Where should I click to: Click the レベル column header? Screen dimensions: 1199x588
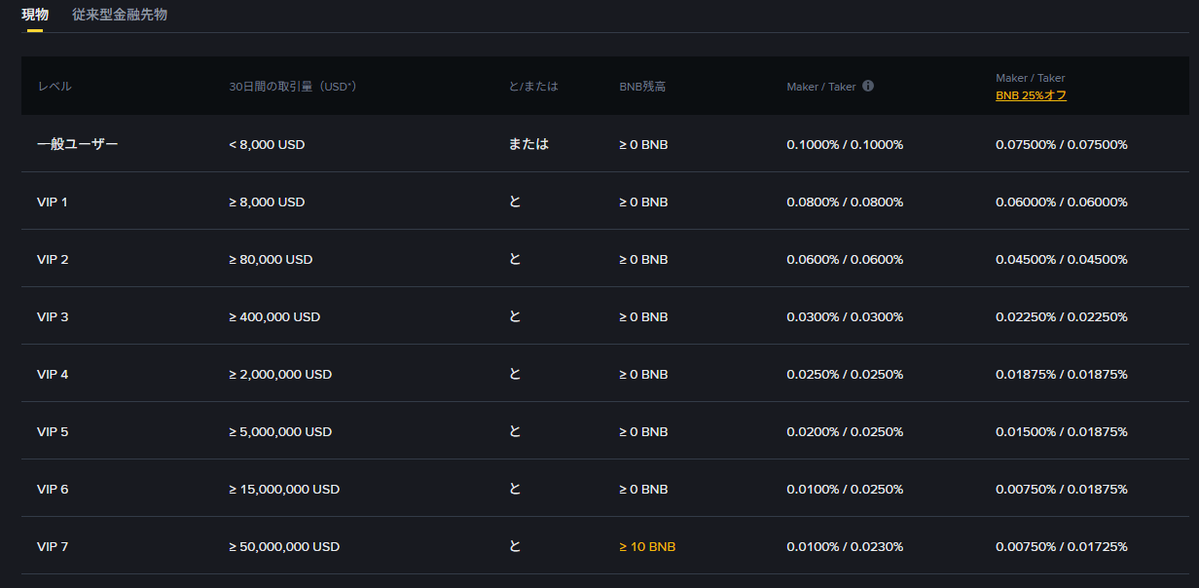pos(54,86)
